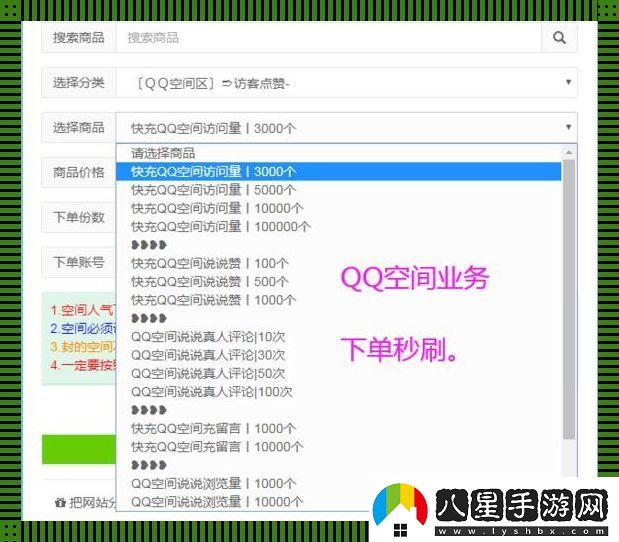Image resolution: width=619 pixels, height=542 pixels.
Task: Click the 下单账号 label
Action: pos(79,262)
